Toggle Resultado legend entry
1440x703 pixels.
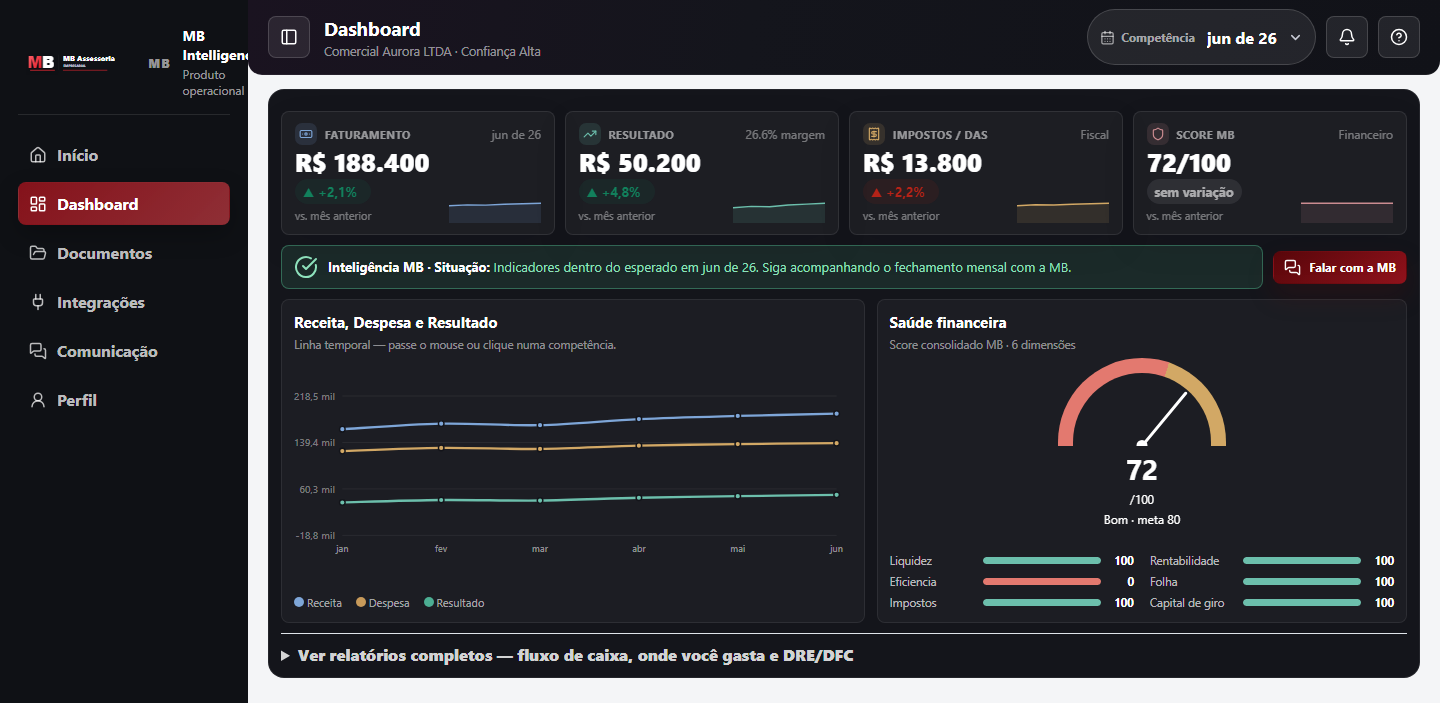pos(454,603)
